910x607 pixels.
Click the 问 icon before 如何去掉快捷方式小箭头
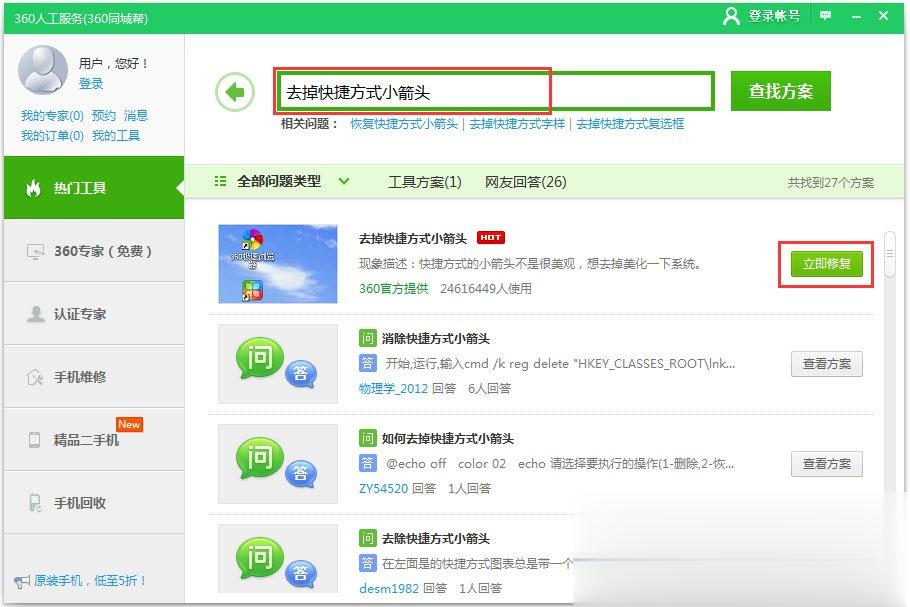[x=367, y=438]
